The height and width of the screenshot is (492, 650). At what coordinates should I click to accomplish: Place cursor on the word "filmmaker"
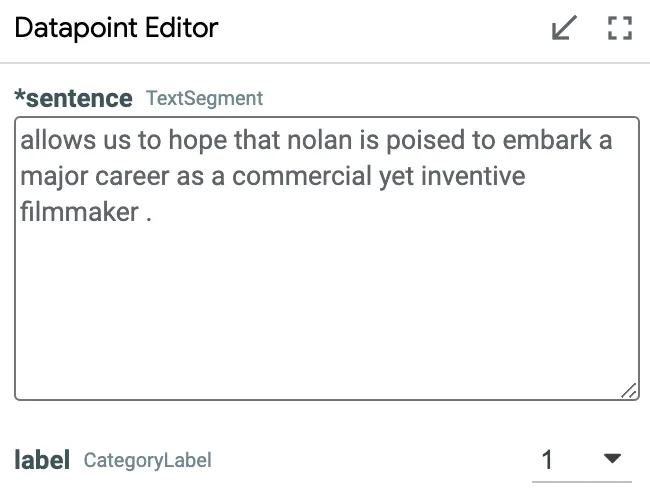(79, 212)
